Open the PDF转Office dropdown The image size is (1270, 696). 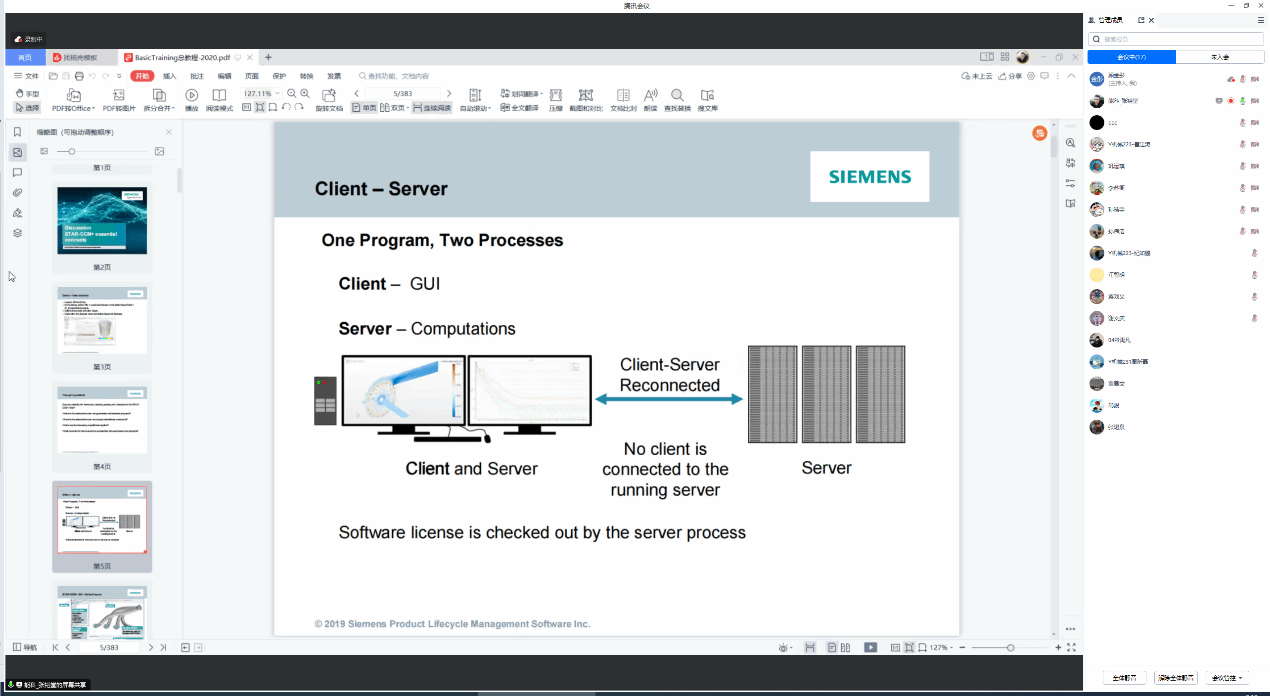pos(73,108)
